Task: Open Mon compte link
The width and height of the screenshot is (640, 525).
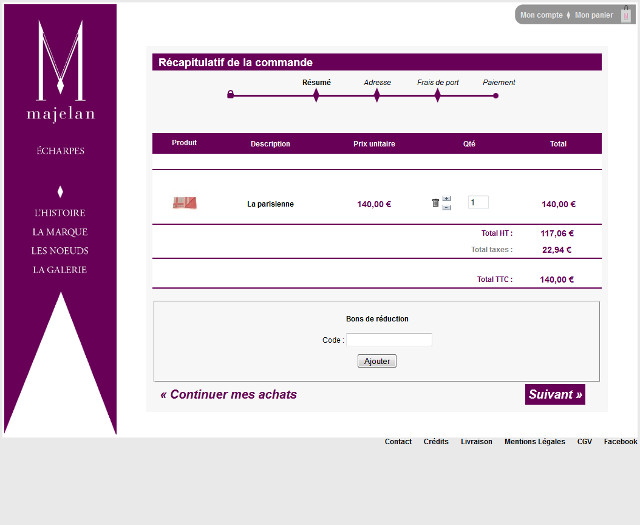Action: 541,15
